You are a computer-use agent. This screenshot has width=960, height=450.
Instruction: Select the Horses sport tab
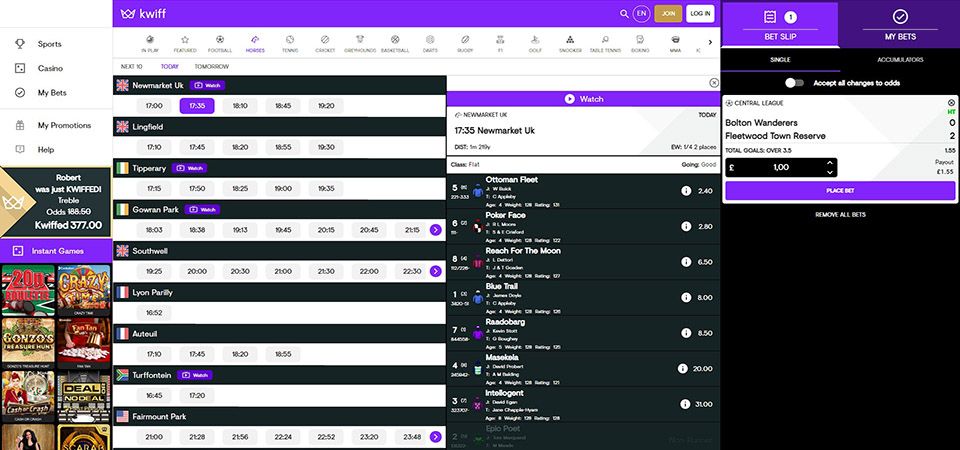[x=255, y=43]
